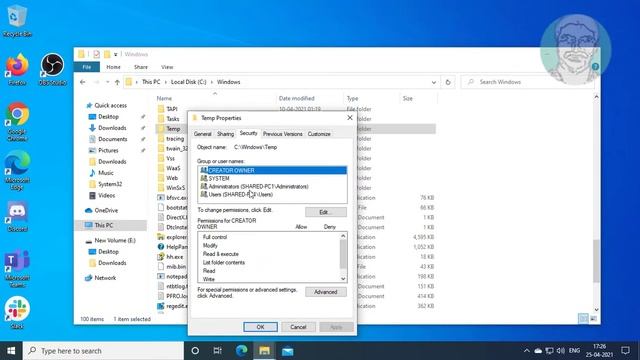This screenshot has height=360, width=640.
Task: Click the Explorer Back arrow
Action: (x=83, y=82)
